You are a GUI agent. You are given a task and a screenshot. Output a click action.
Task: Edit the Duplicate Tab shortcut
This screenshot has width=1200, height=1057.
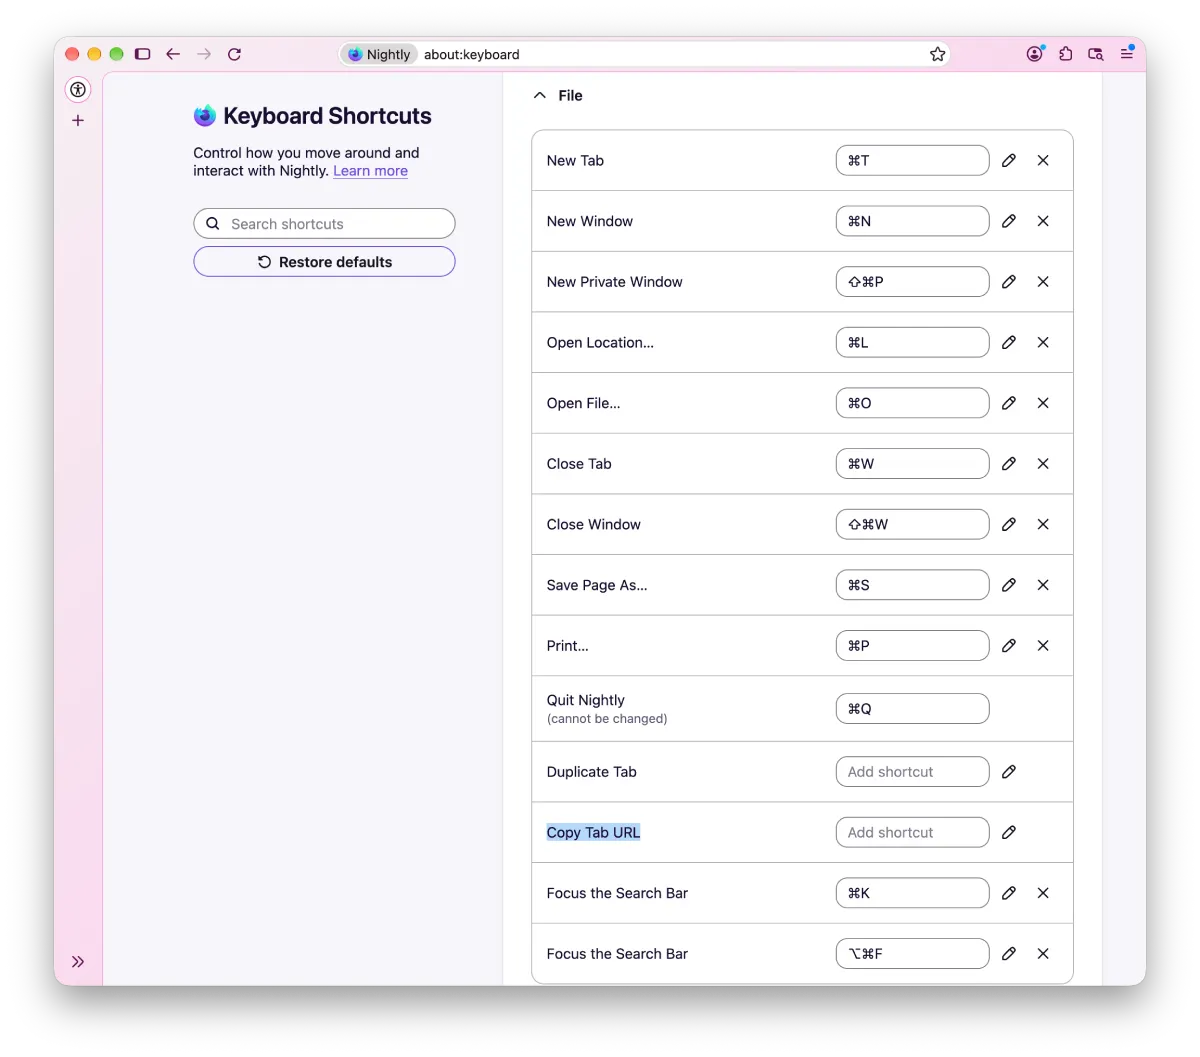1009,772
